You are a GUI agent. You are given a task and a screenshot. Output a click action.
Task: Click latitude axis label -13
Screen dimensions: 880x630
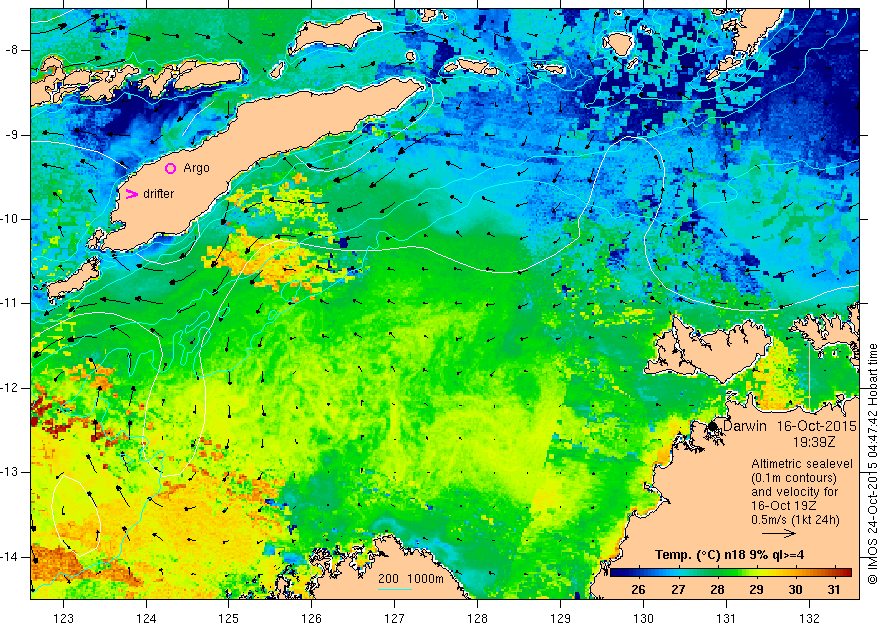coord(9,472)
